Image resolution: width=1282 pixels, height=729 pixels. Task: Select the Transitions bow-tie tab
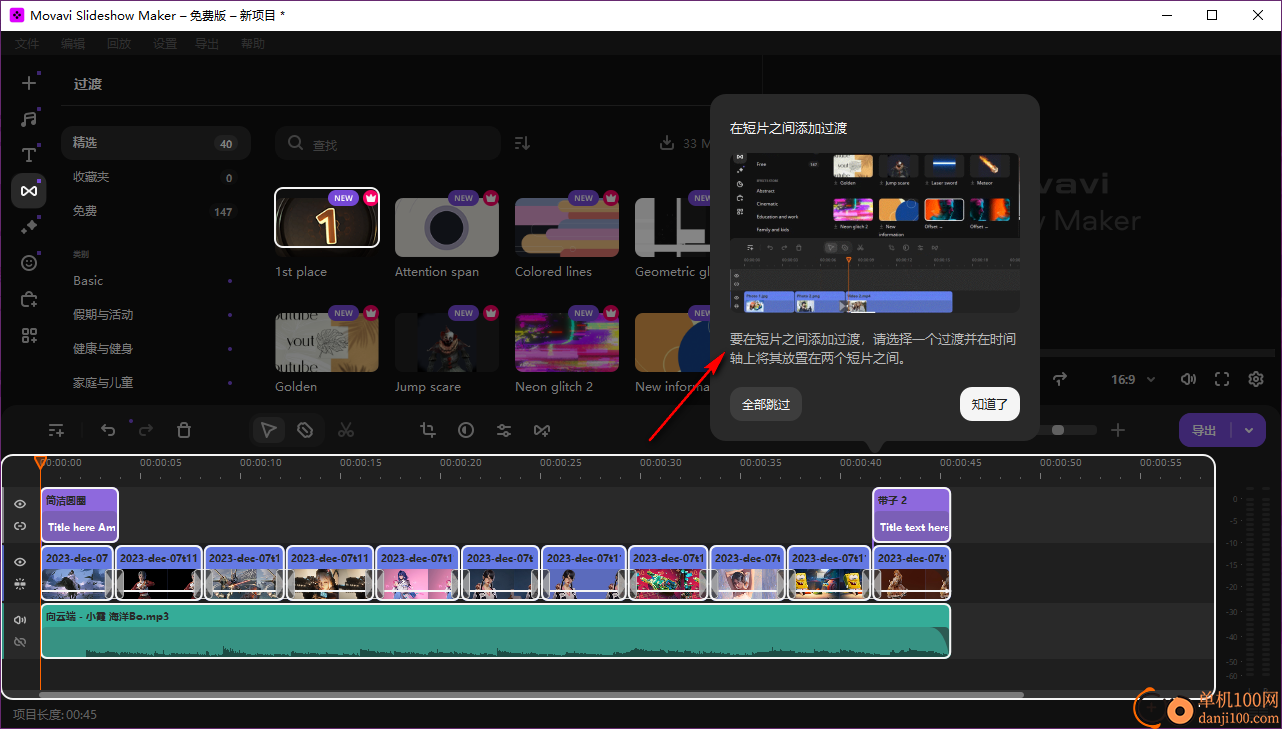click(x=29, y=191)
